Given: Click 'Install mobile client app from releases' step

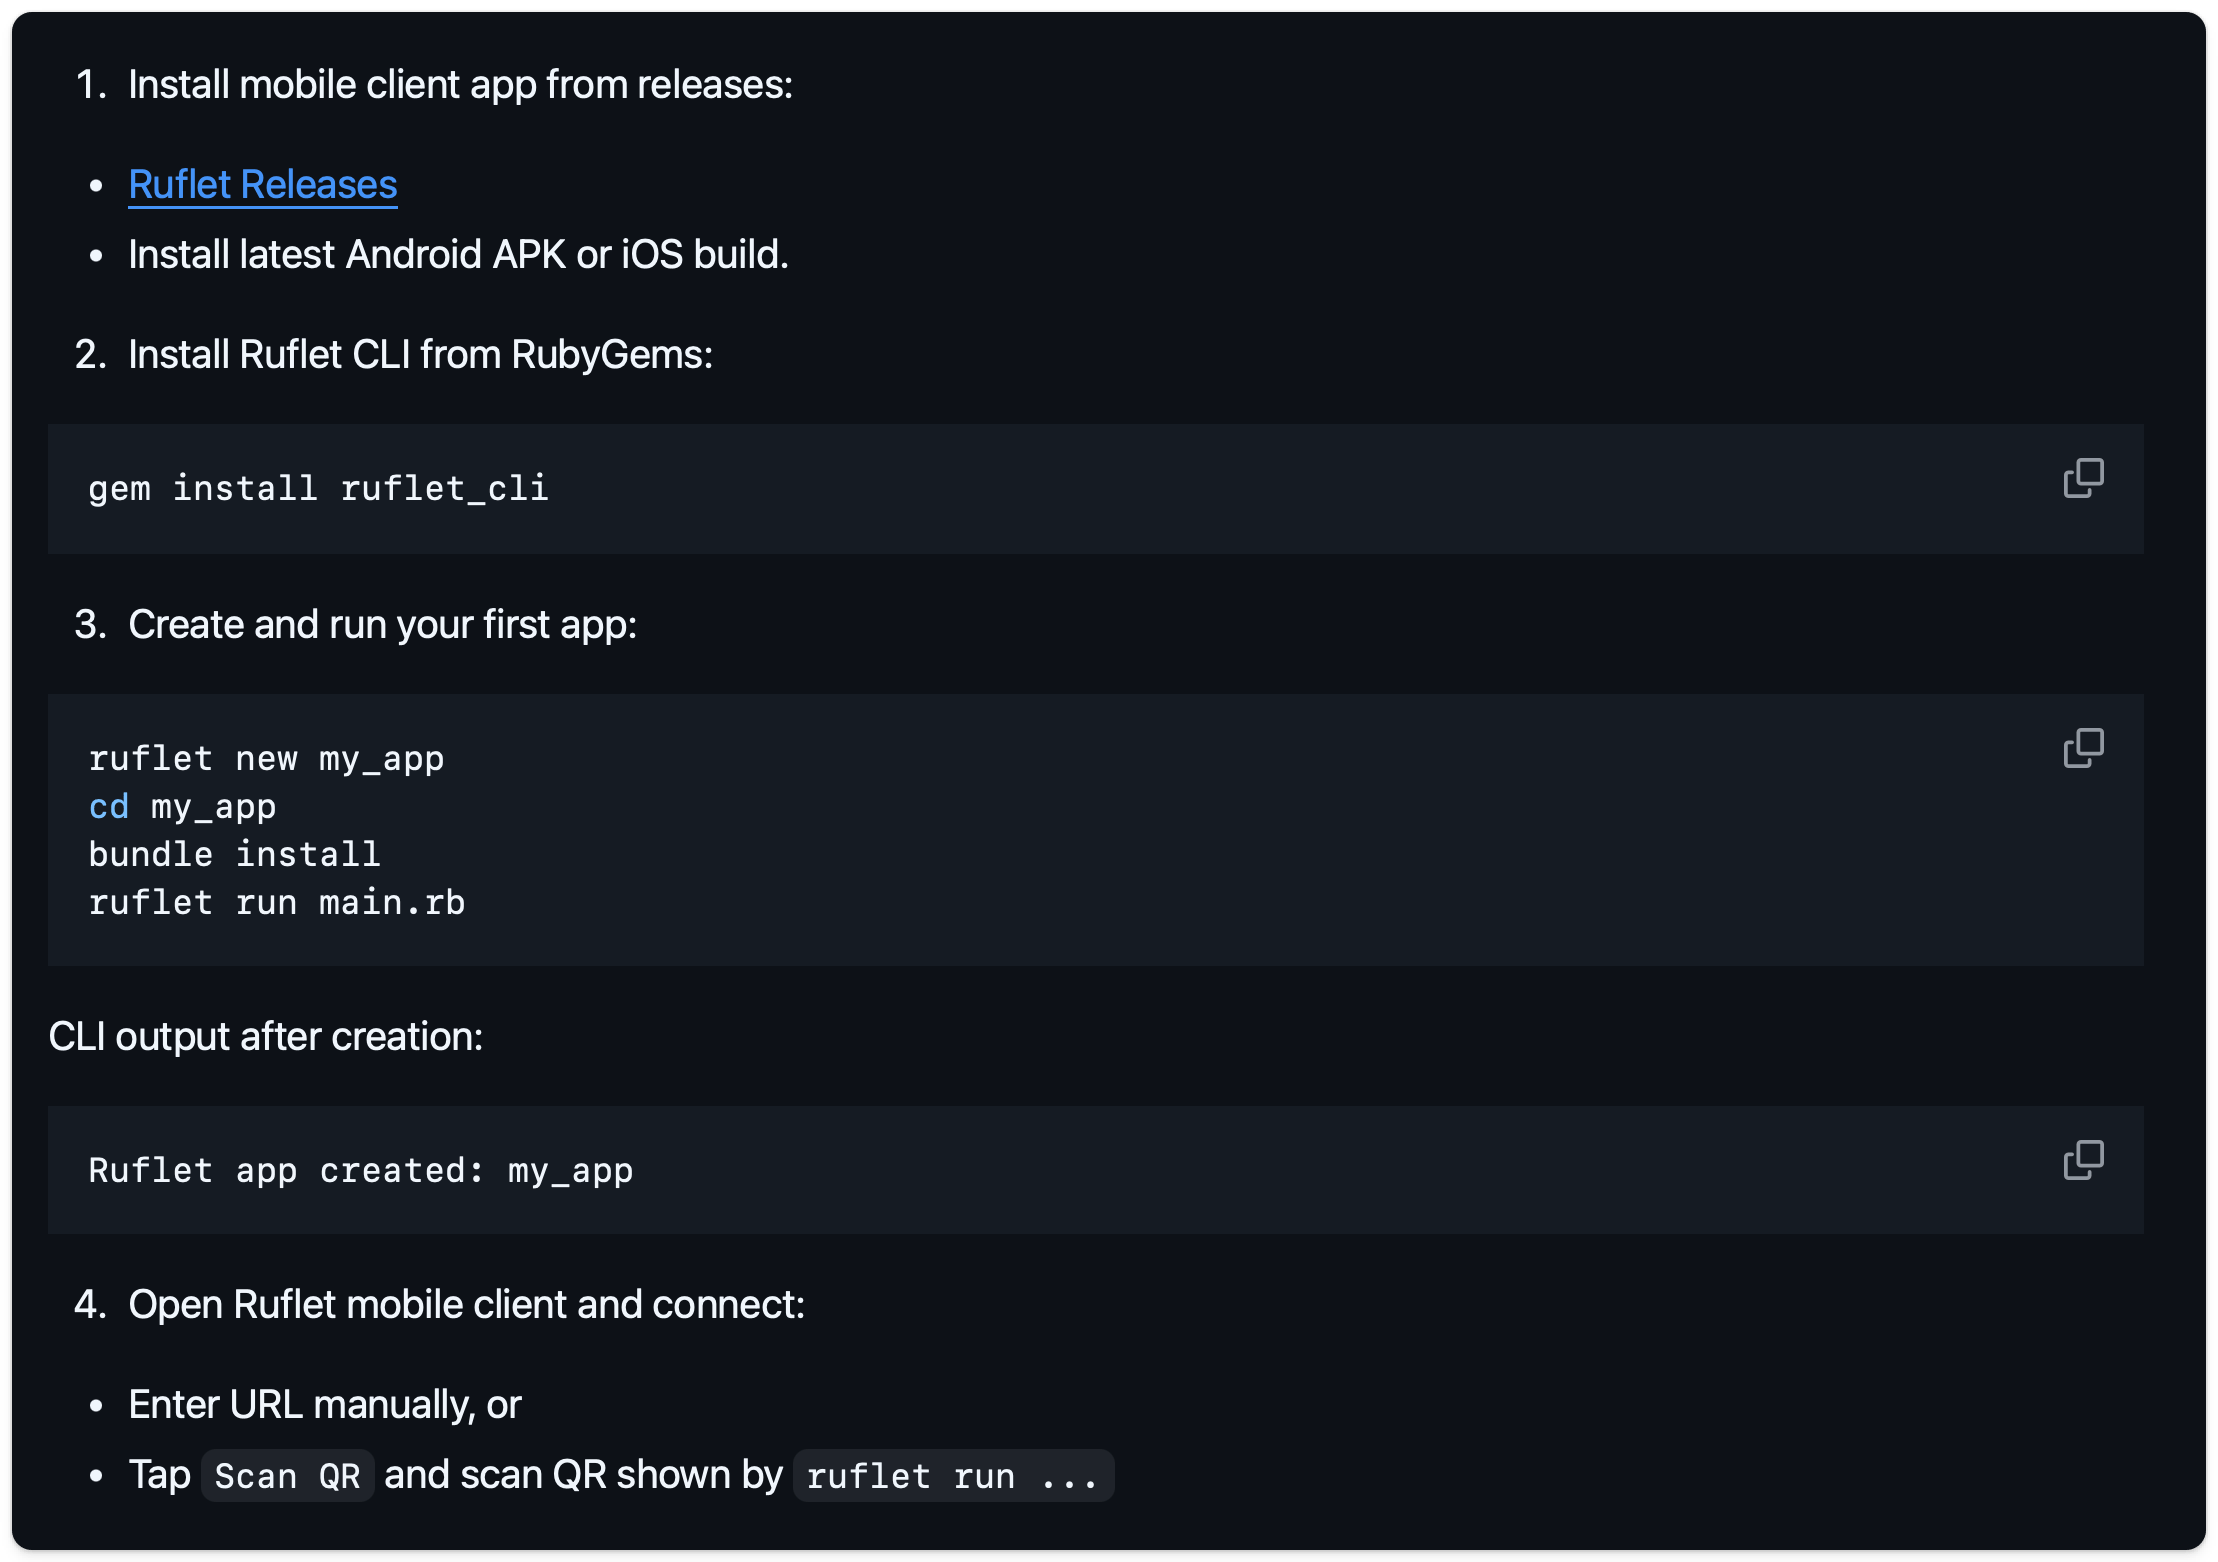Looking at the screenshot, I should (x=460, y=85).
